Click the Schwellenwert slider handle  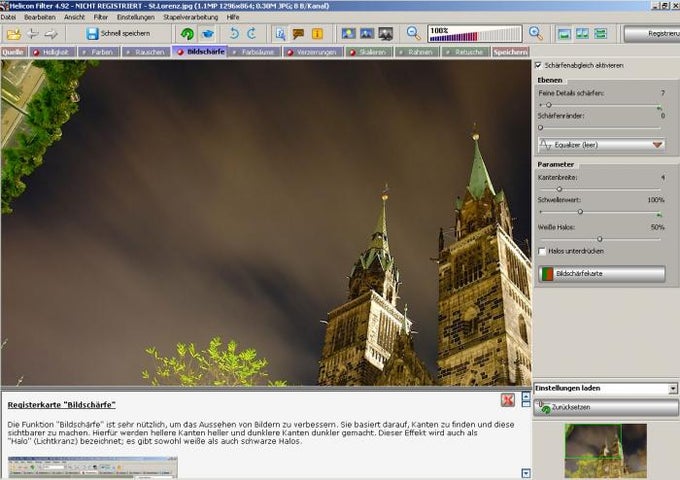(580, 212)
